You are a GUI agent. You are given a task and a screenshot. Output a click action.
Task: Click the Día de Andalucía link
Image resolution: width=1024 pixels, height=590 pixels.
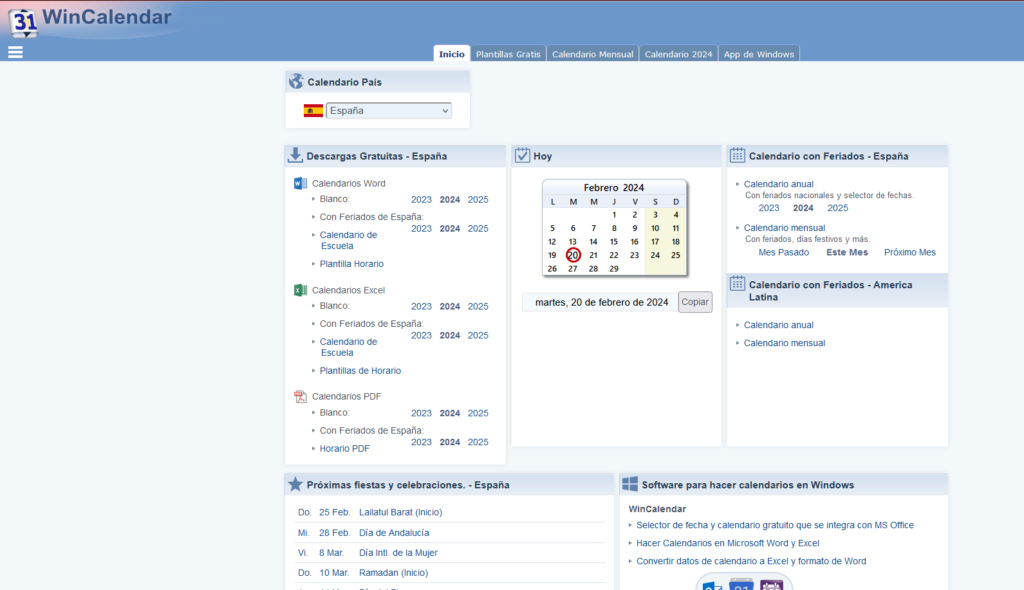click(x=393, y=533)
